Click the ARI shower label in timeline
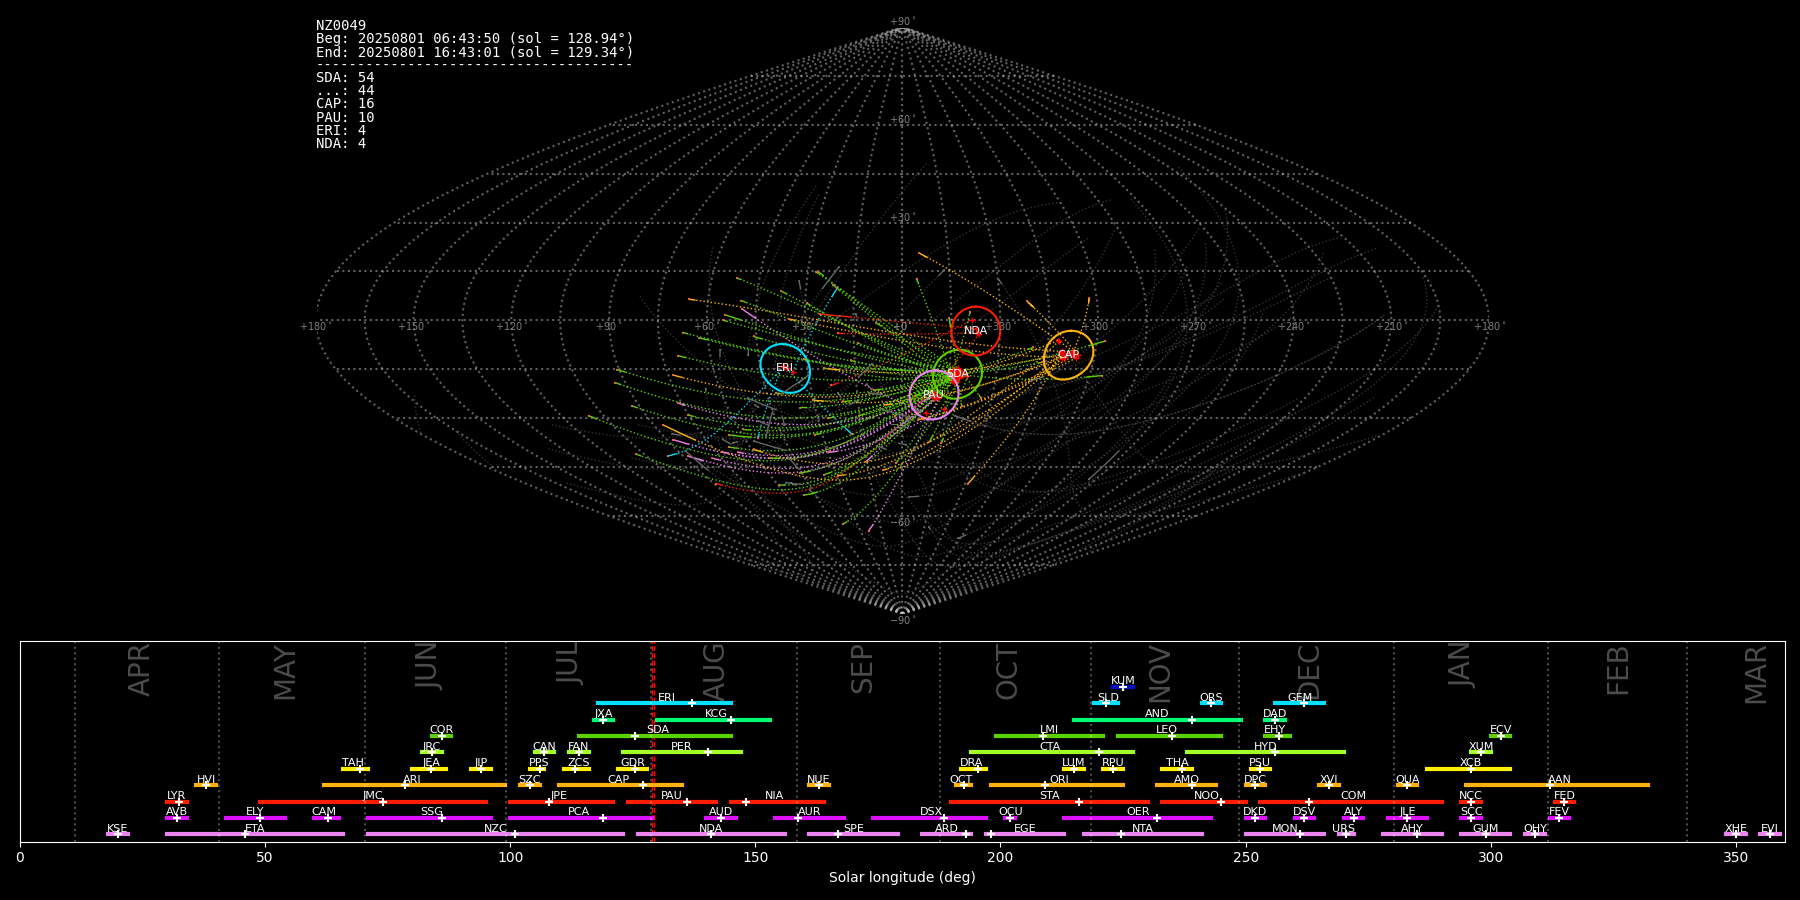Viewport: 1800px width, 900px height. 412,780
